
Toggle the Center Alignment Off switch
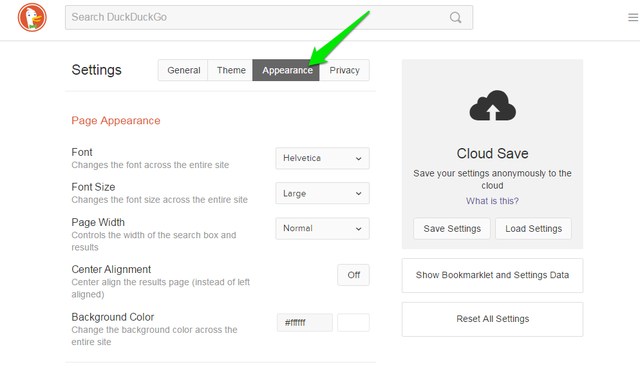click(353, 275)
